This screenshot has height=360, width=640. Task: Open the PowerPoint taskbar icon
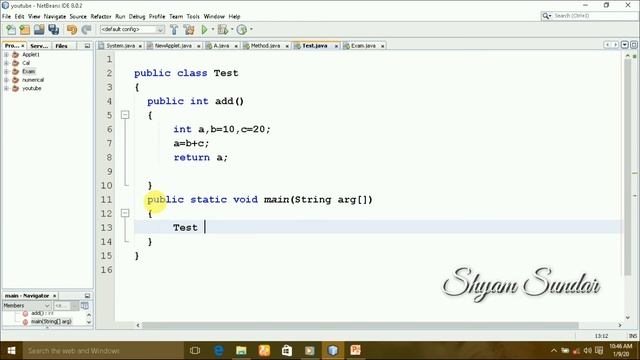pyautogui.click(x=356, y=351)
